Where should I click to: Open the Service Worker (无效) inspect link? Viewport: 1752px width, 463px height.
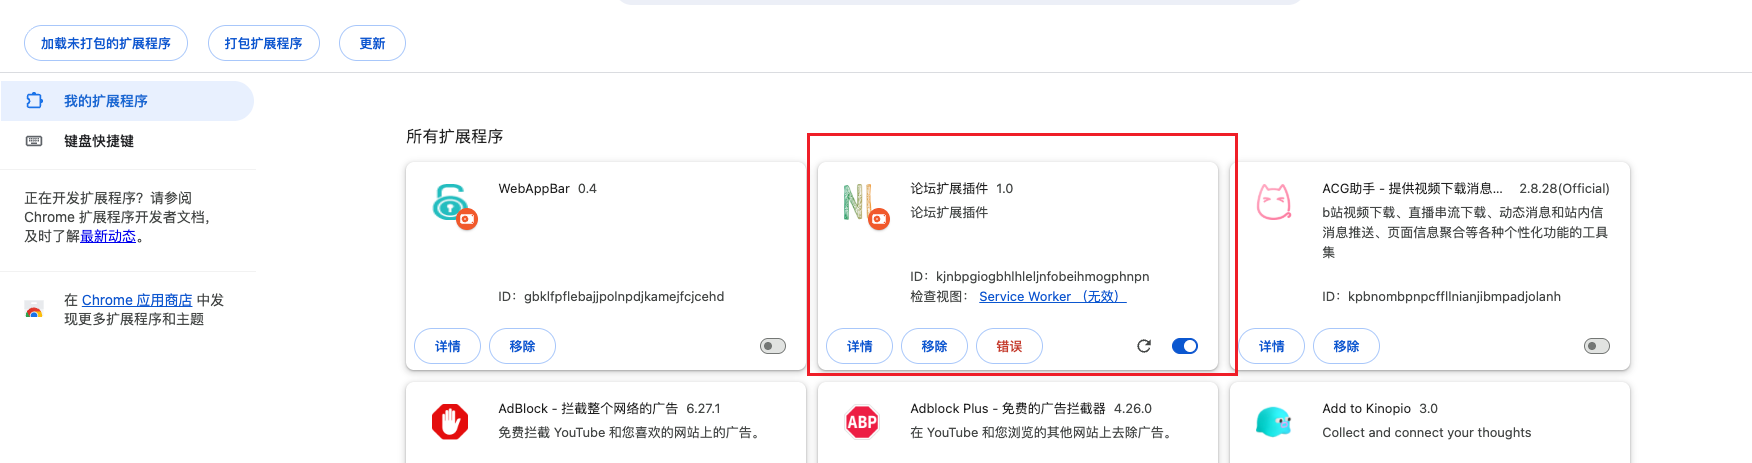tap(1052, 296)
